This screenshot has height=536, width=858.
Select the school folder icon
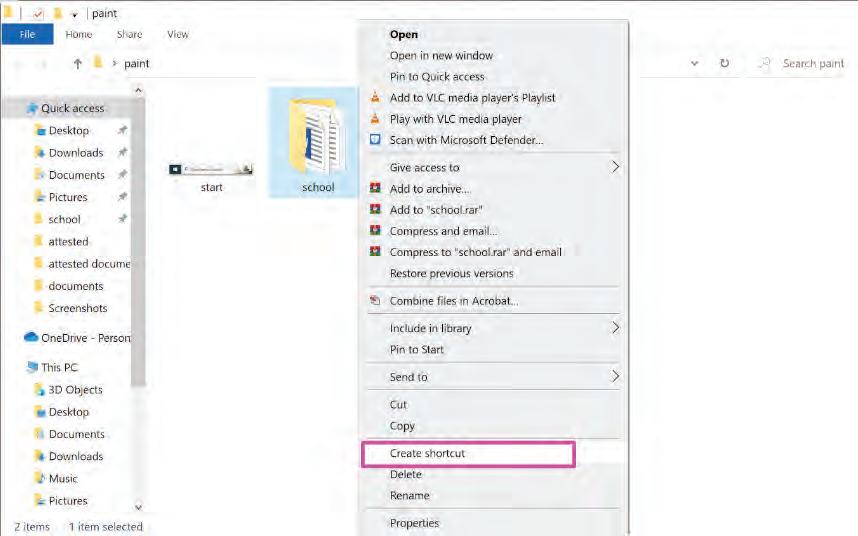point(314,135)
